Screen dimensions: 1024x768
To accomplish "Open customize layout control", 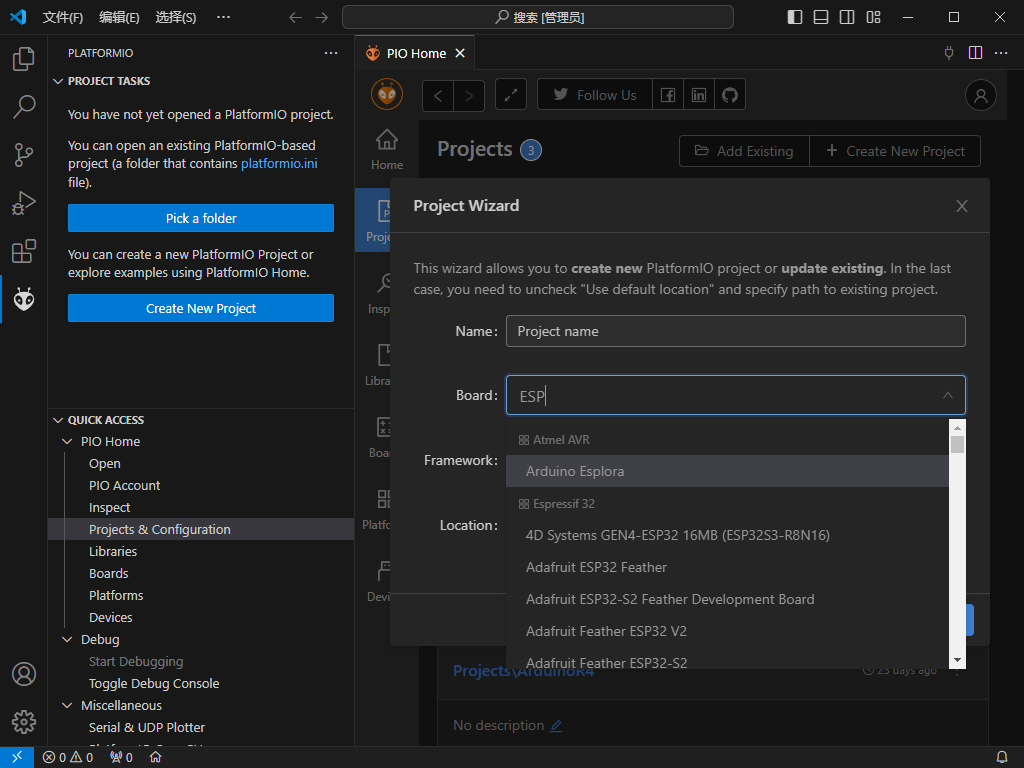I will click(873, 17).
